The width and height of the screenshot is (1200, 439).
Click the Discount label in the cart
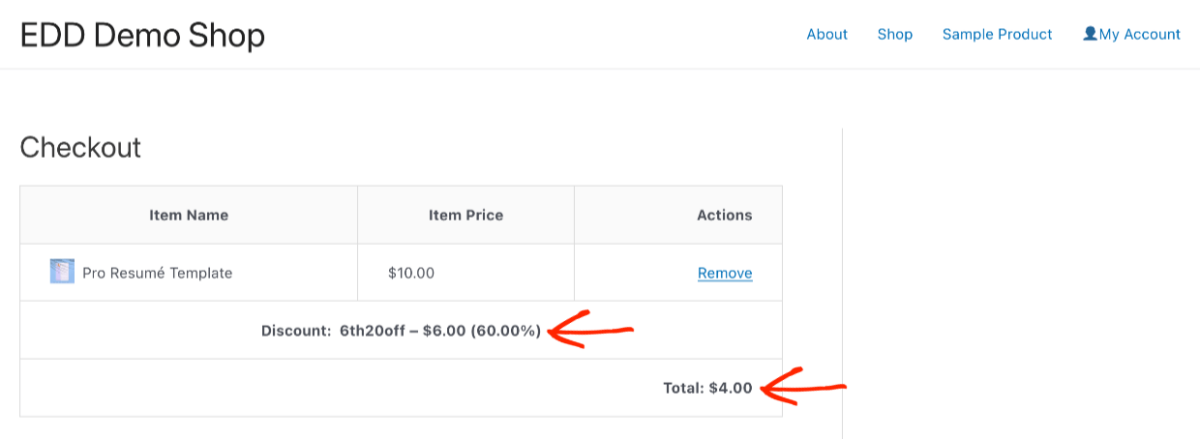coord(293,331)
